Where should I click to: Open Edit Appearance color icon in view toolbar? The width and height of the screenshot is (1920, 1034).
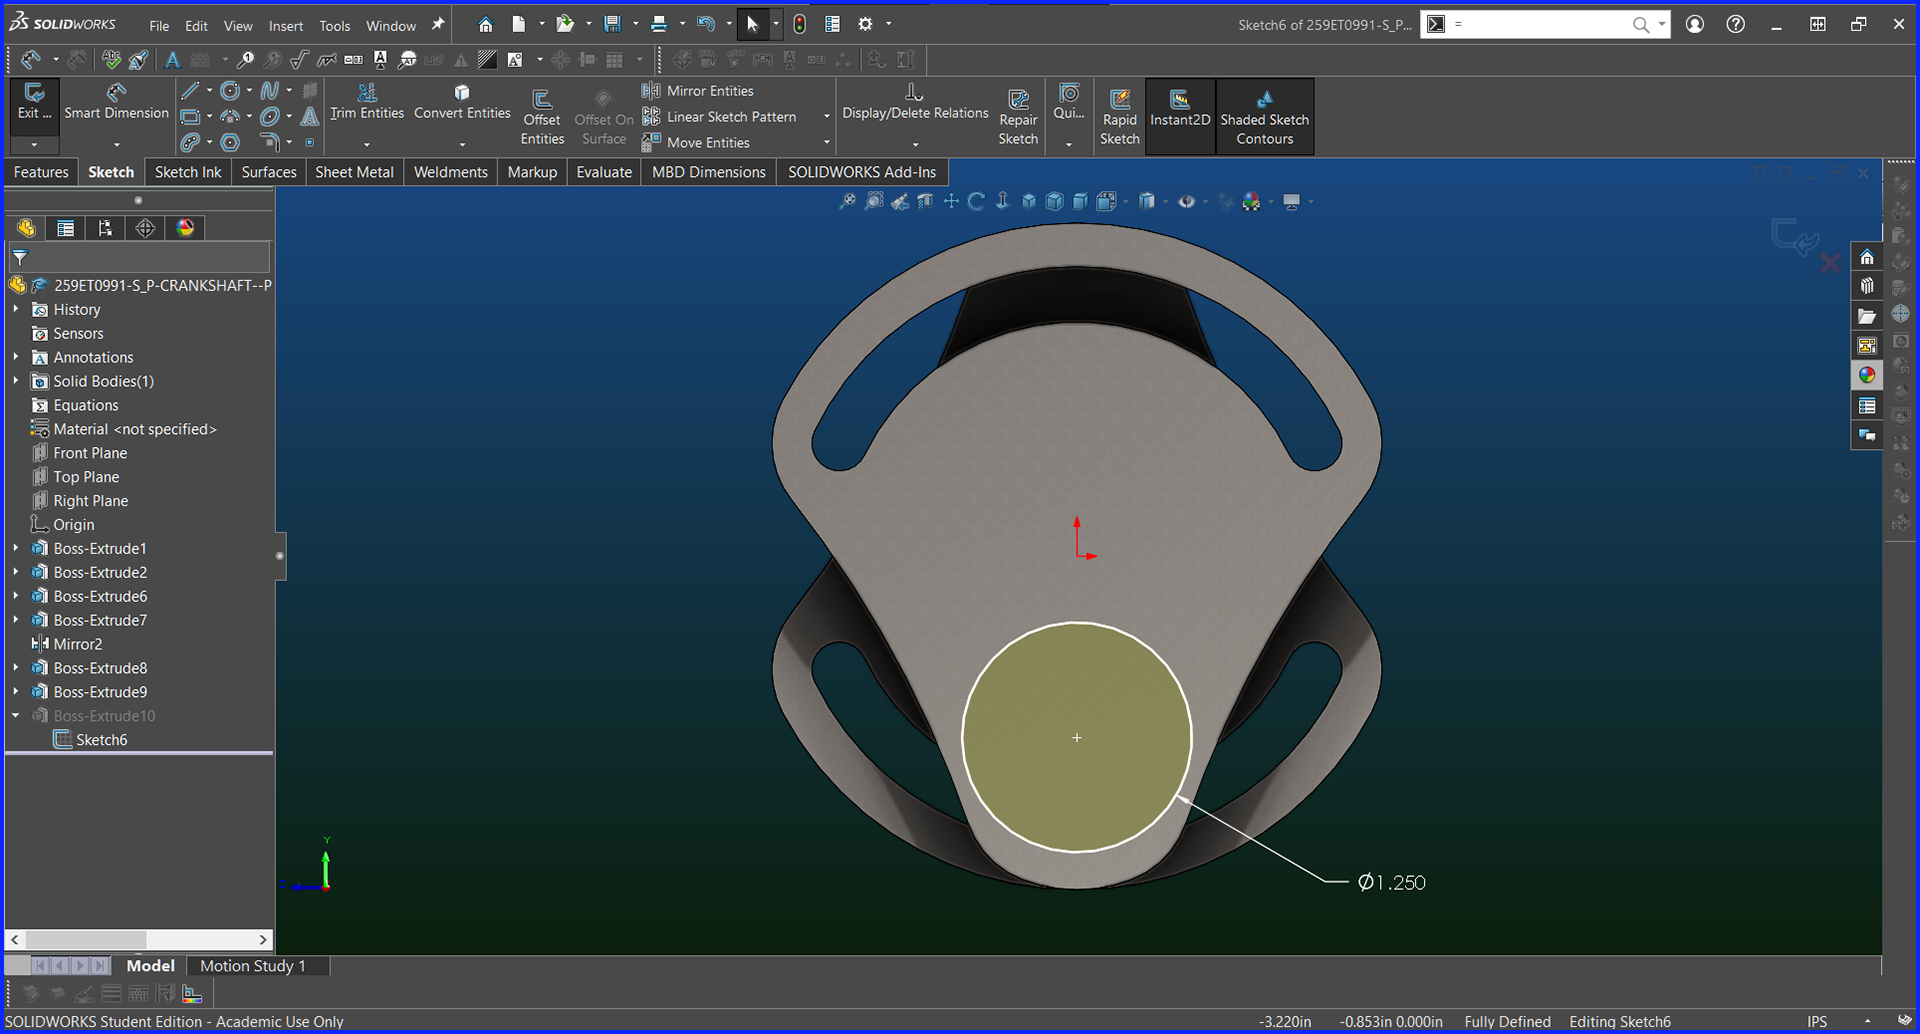pyautogui.click(x=1251, y=202)
